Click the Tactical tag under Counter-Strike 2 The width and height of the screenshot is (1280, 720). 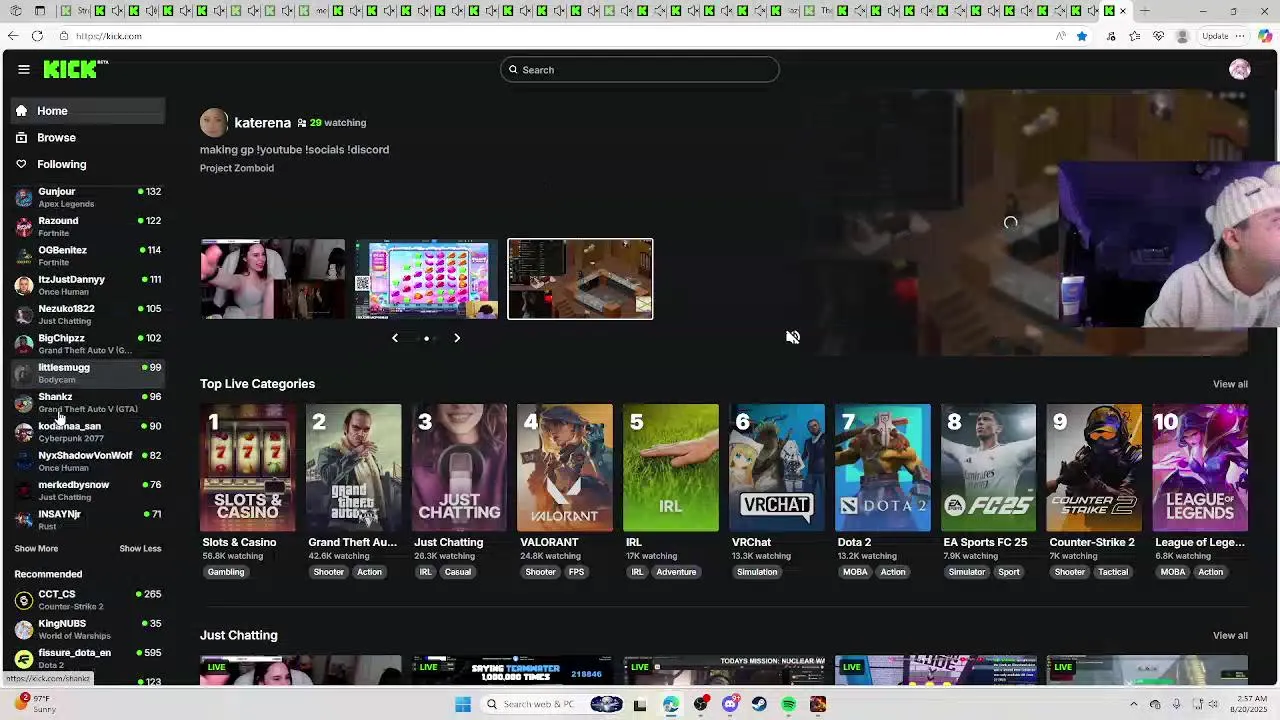(1113, 572)
